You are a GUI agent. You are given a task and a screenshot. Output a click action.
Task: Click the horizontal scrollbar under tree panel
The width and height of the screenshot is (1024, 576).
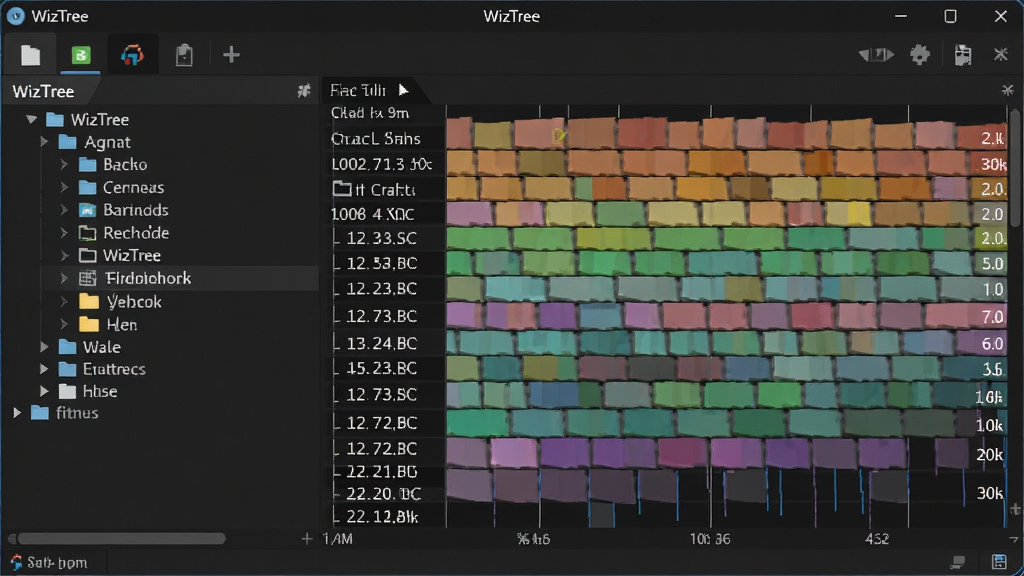click(121, 539)
